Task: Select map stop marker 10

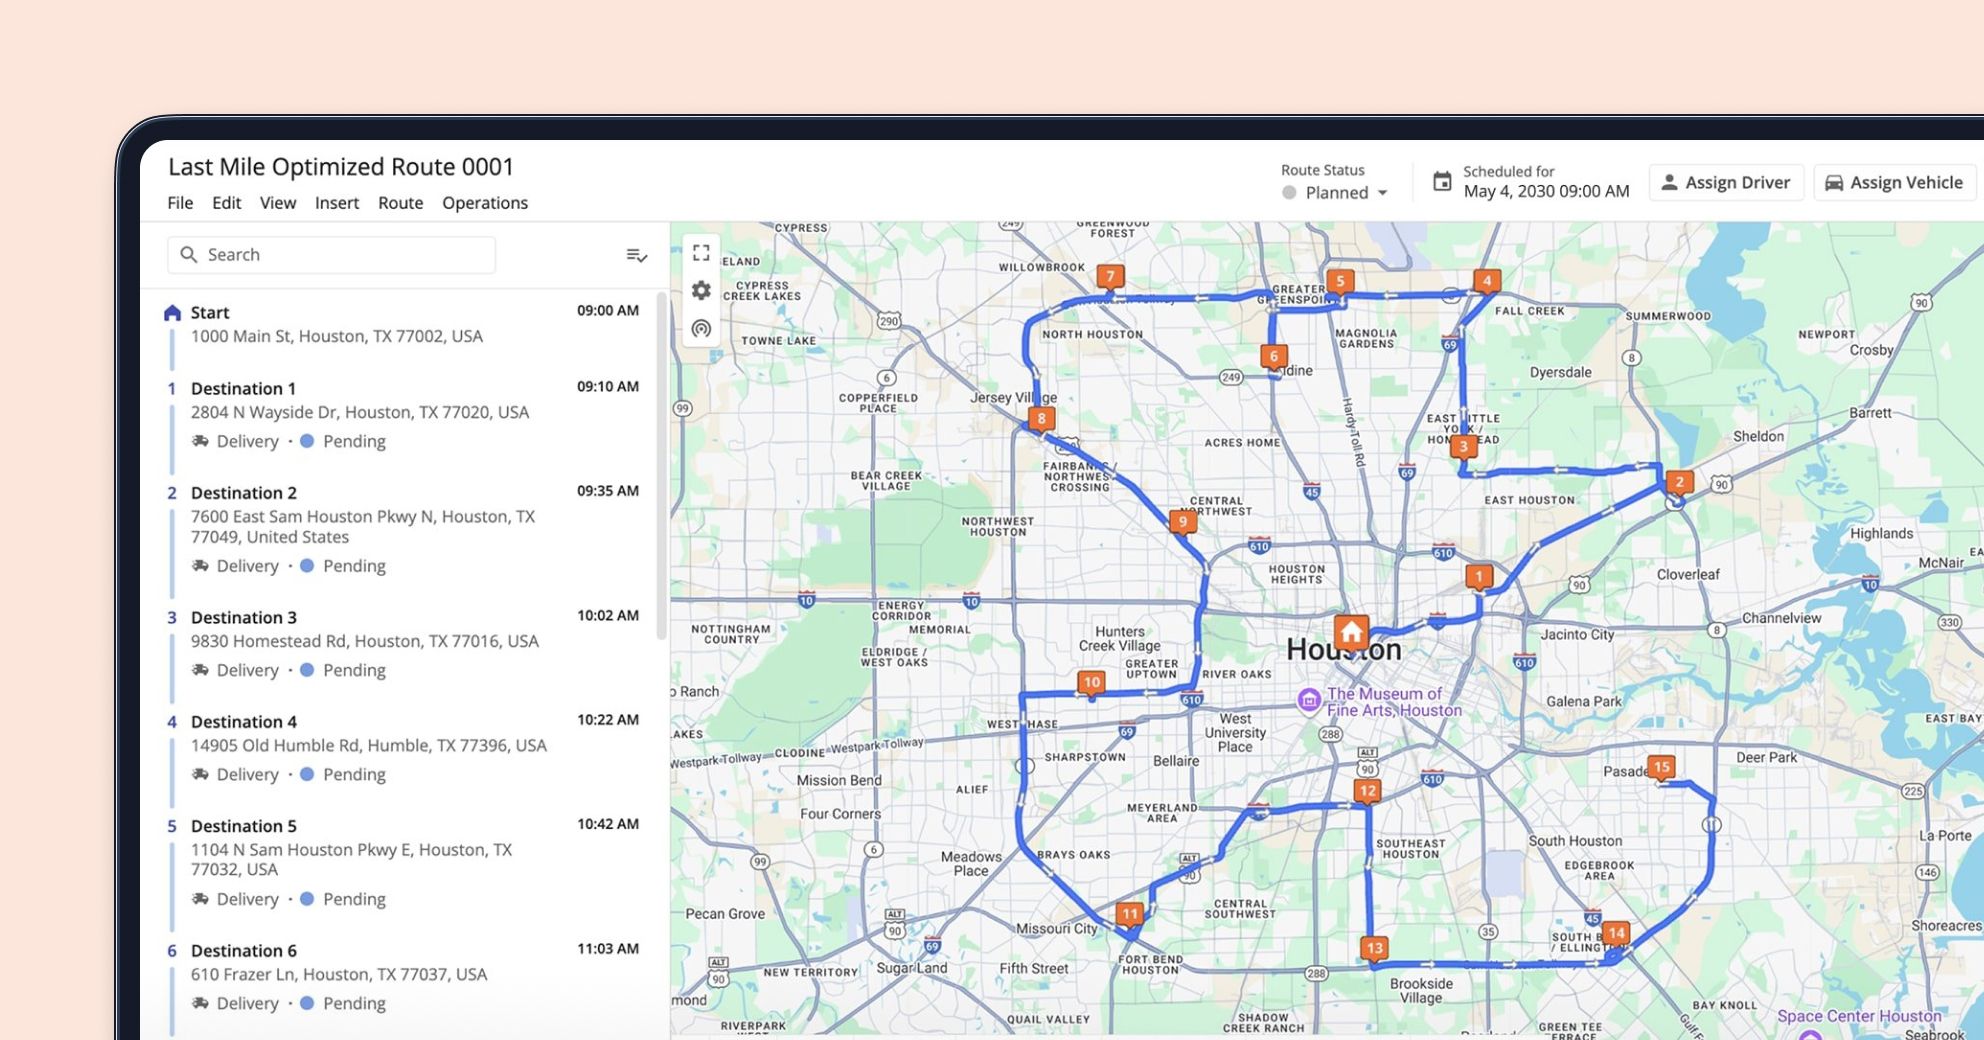Action: point(1091,683)
